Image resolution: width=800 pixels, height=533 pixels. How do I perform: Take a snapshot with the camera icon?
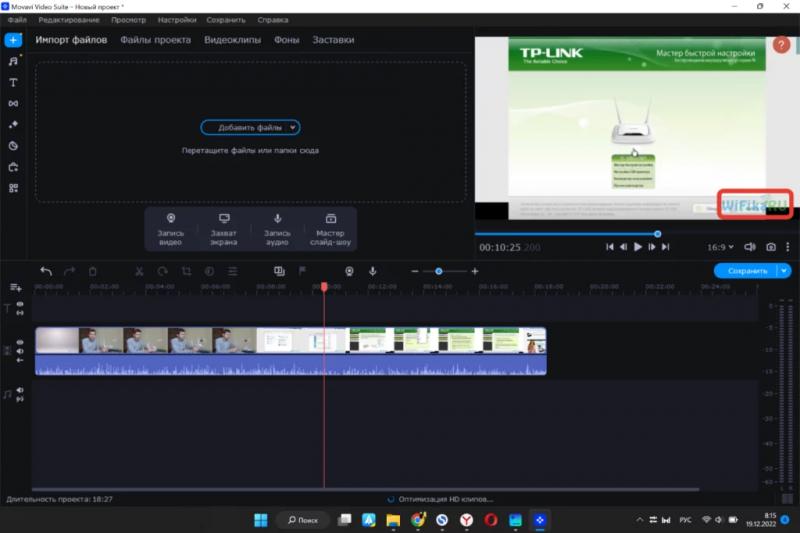click(x=771, y=246)
